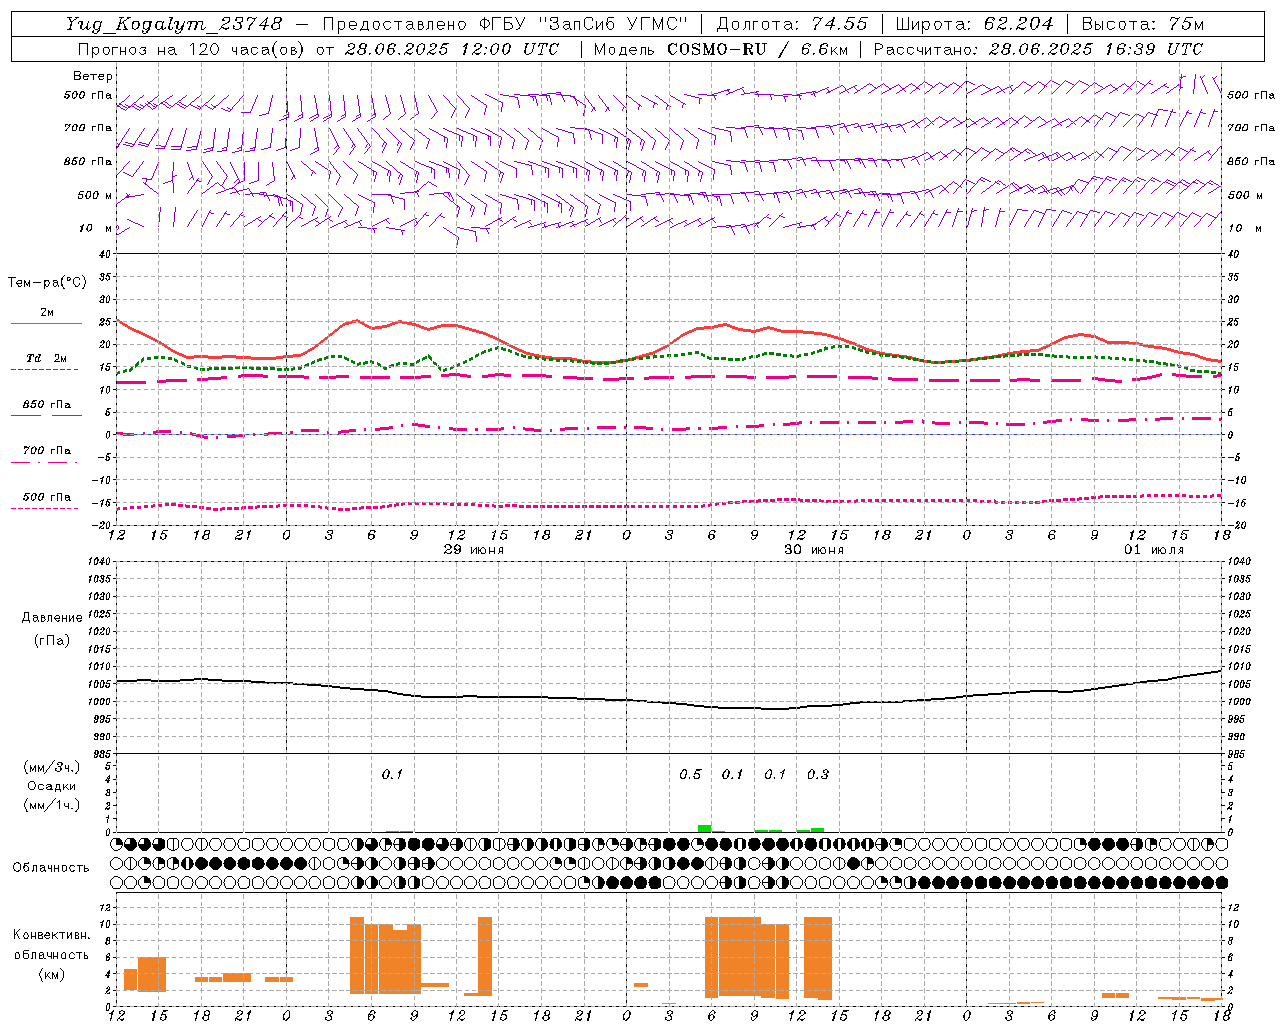Screen dimensions: 1280x1024
Task: Click the Ветер panel label
Action: (93, 76)
